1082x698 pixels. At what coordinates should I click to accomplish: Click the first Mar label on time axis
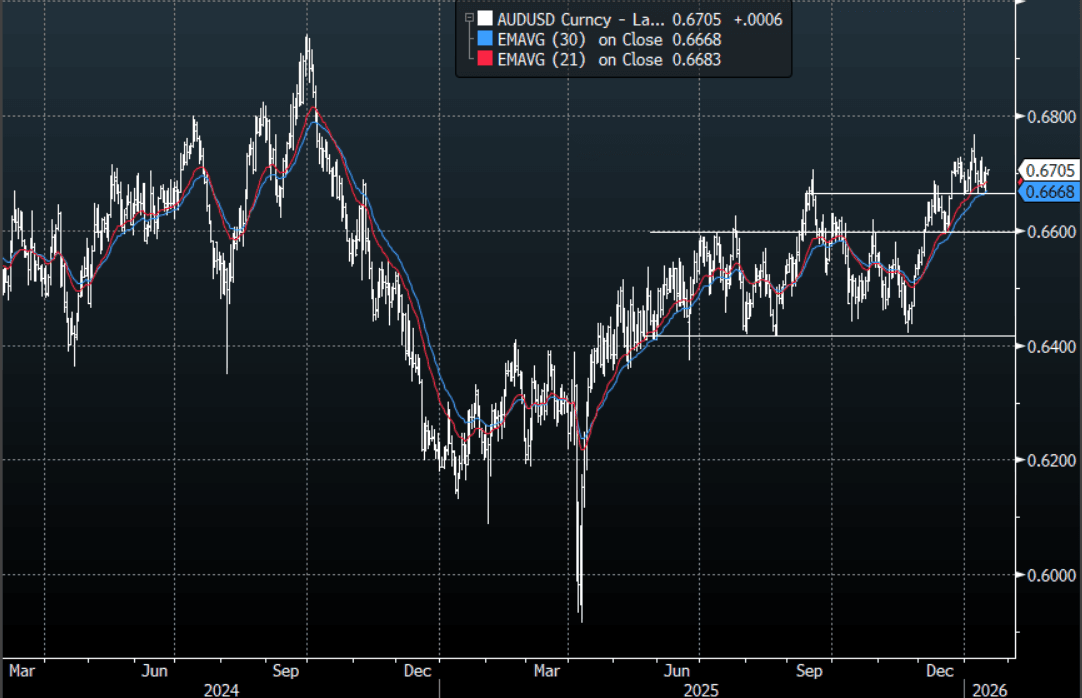tap(21, 670)
